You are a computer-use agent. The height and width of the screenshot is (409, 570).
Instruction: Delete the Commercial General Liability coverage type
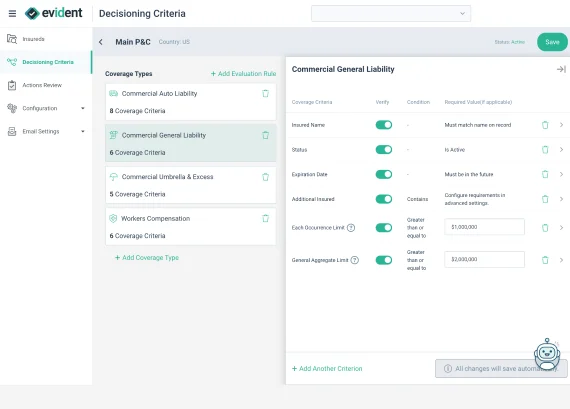tap(266, 135)
